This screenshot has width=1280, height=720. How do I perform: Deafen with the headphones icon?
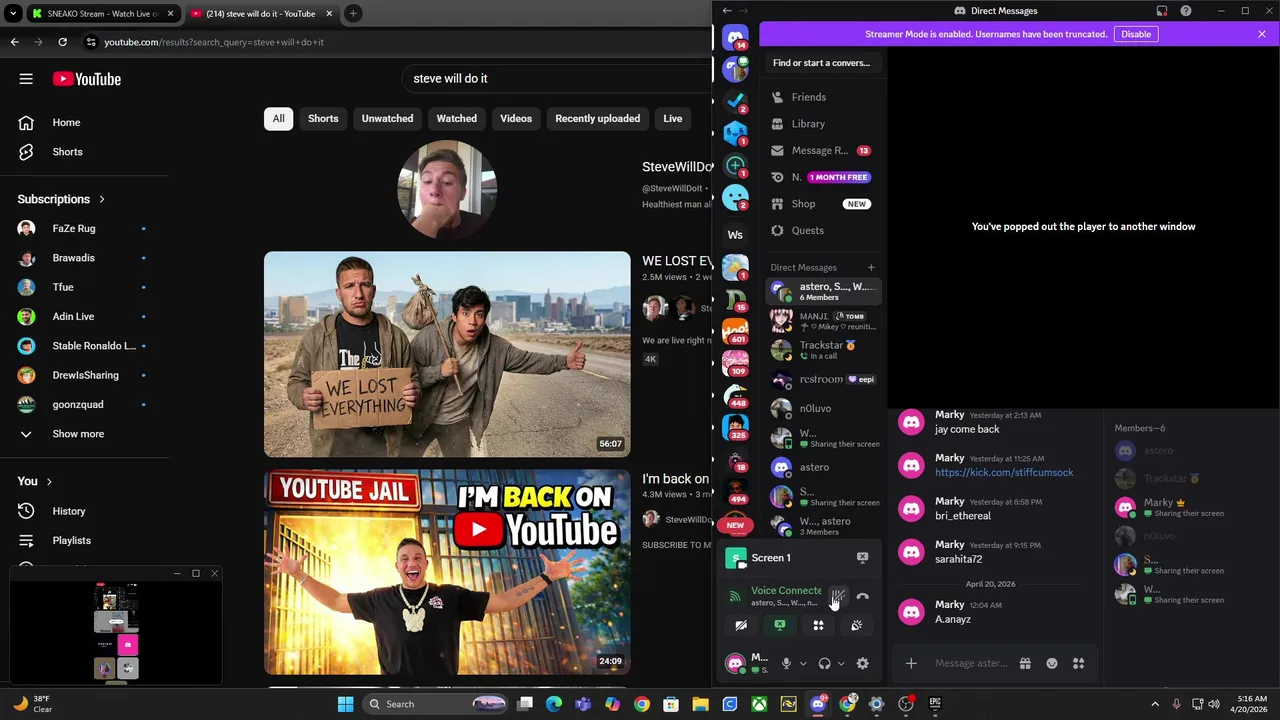pos(825,663)
